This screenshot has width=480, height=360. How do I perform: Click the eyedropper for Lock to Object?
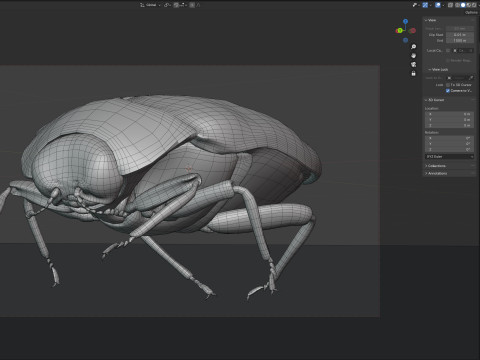471,78
